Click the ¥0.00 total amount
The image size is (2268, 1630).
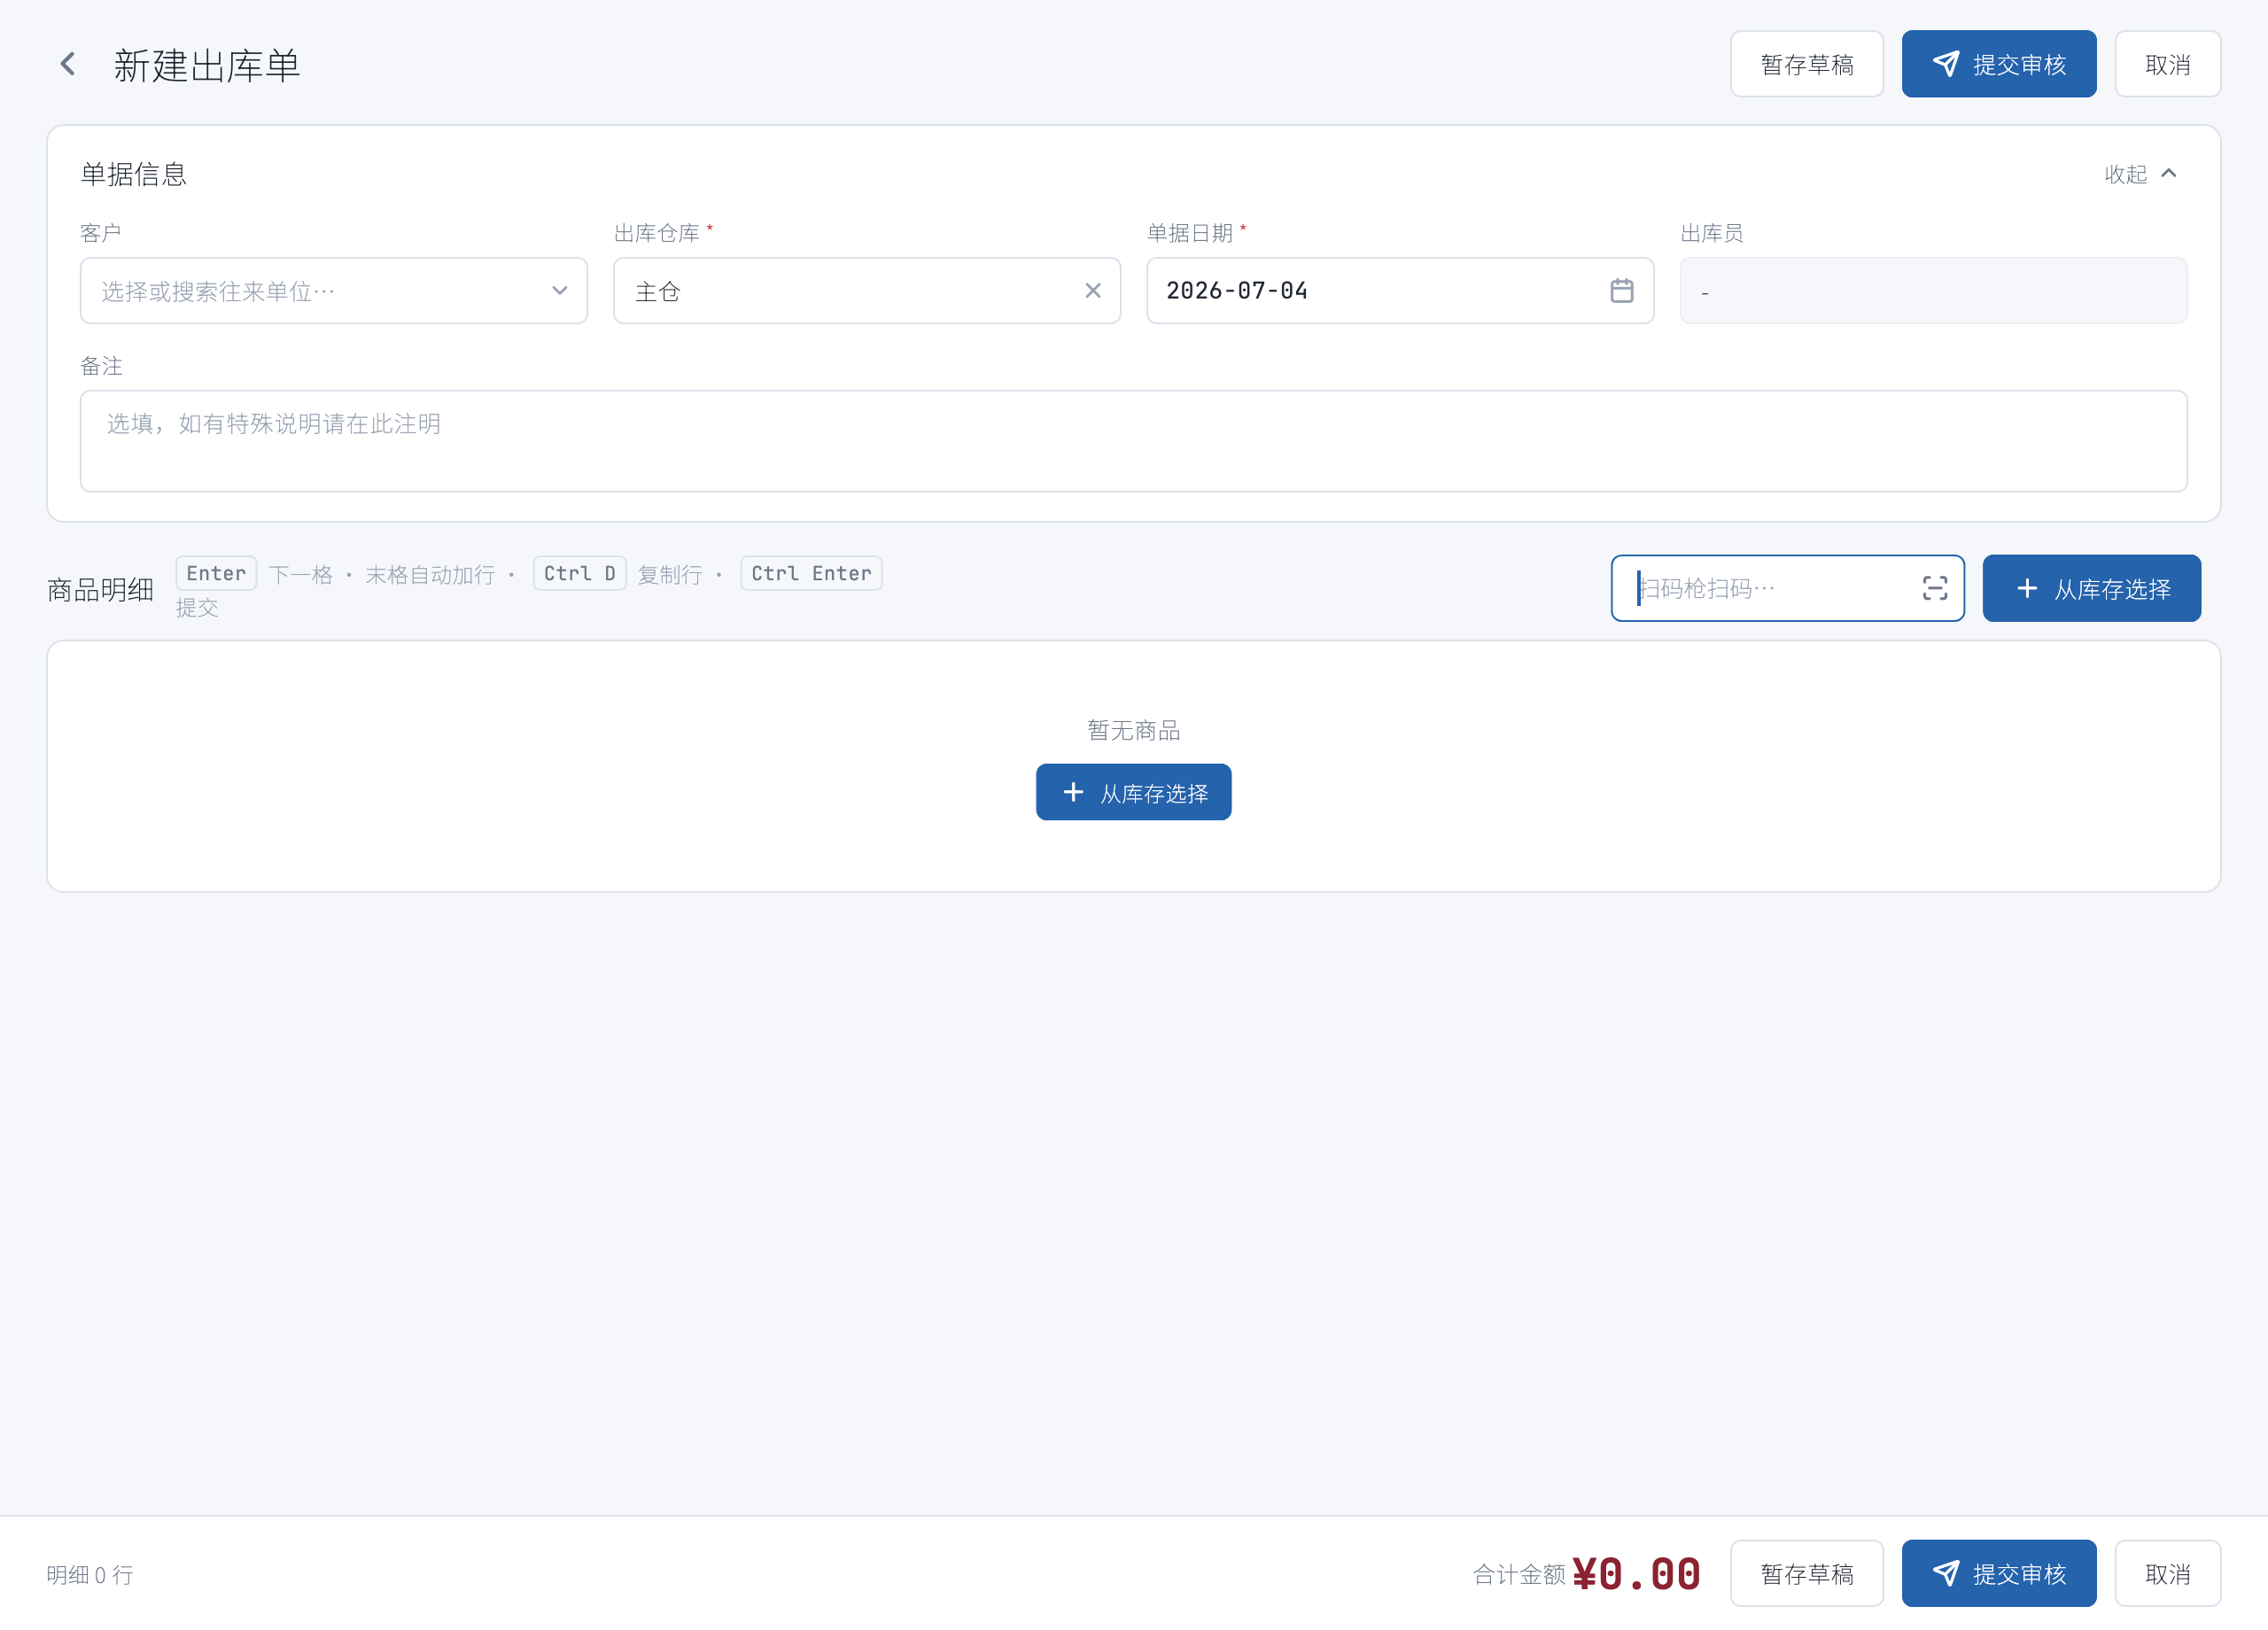1636,1573
